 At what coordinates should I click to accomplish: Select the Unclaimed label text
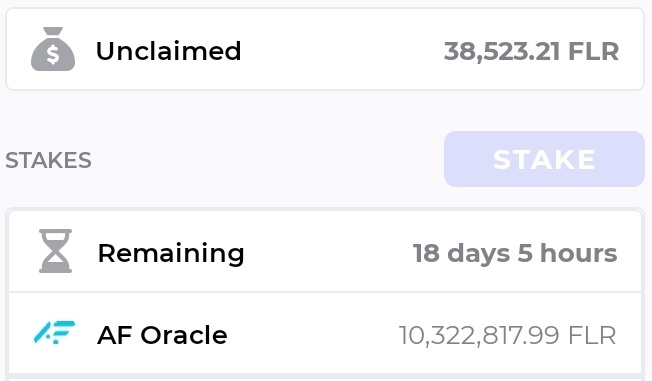(x=168, y=51)
